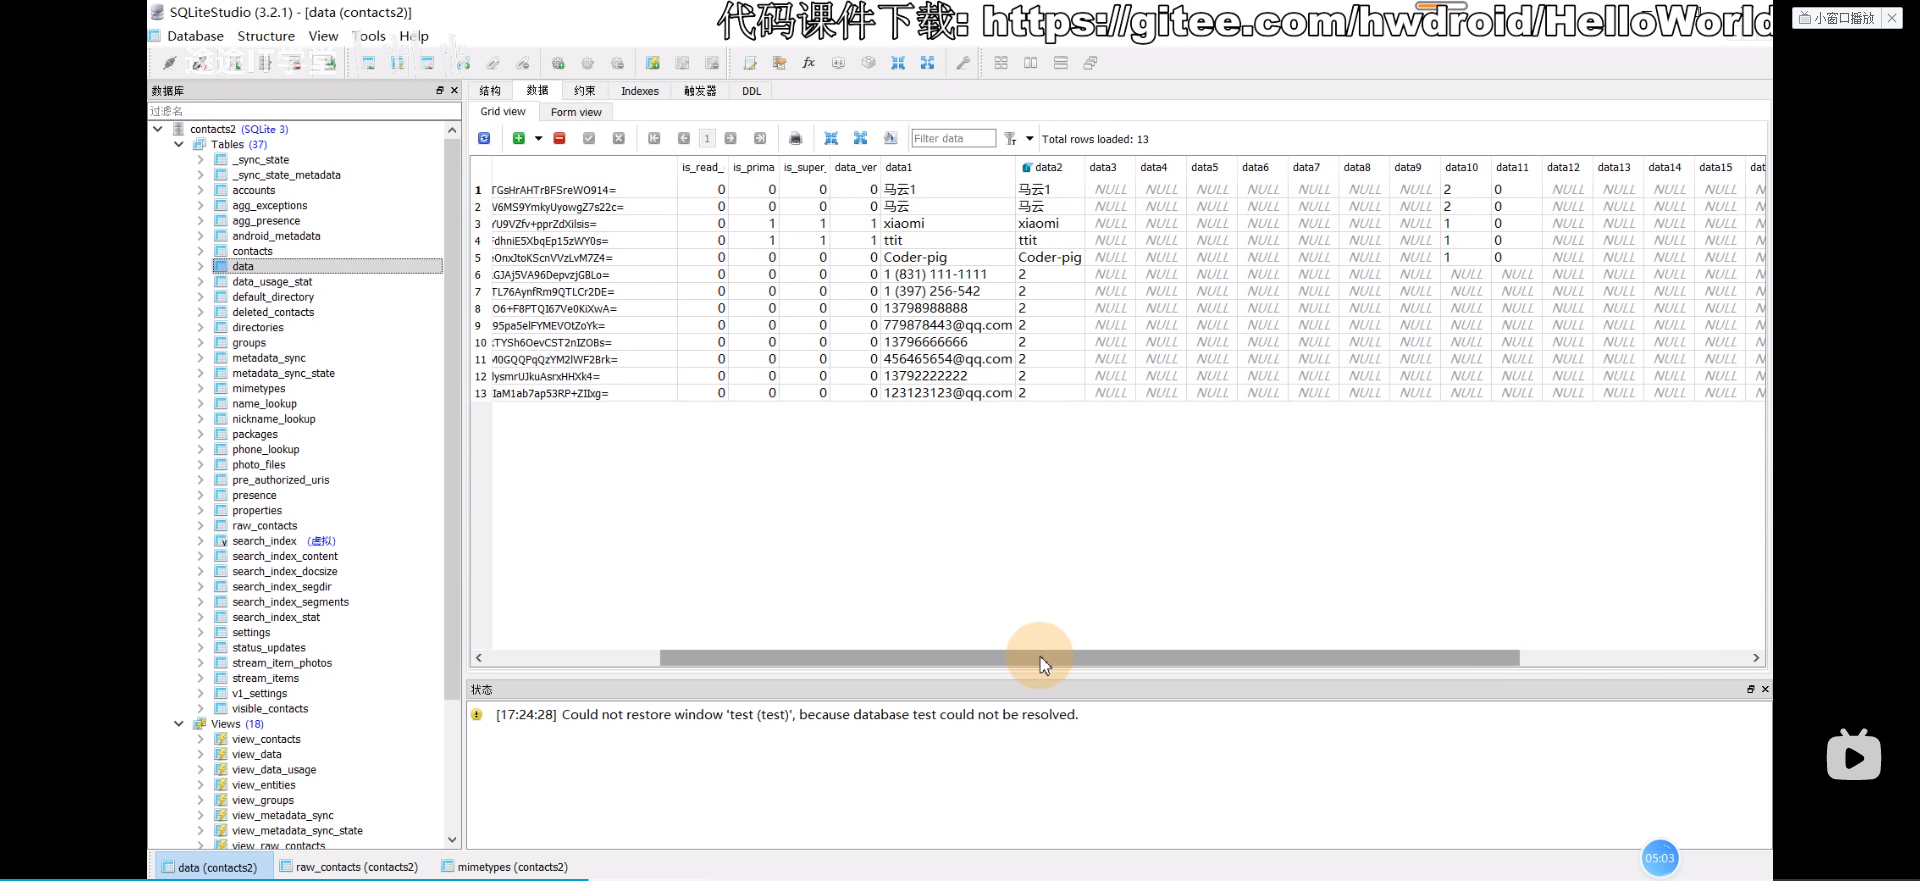The height and width of the screenshot is (881, 1920).
Task: Switch to the 结构 tab
Action: pyautogui.click(x=490, y=91)
